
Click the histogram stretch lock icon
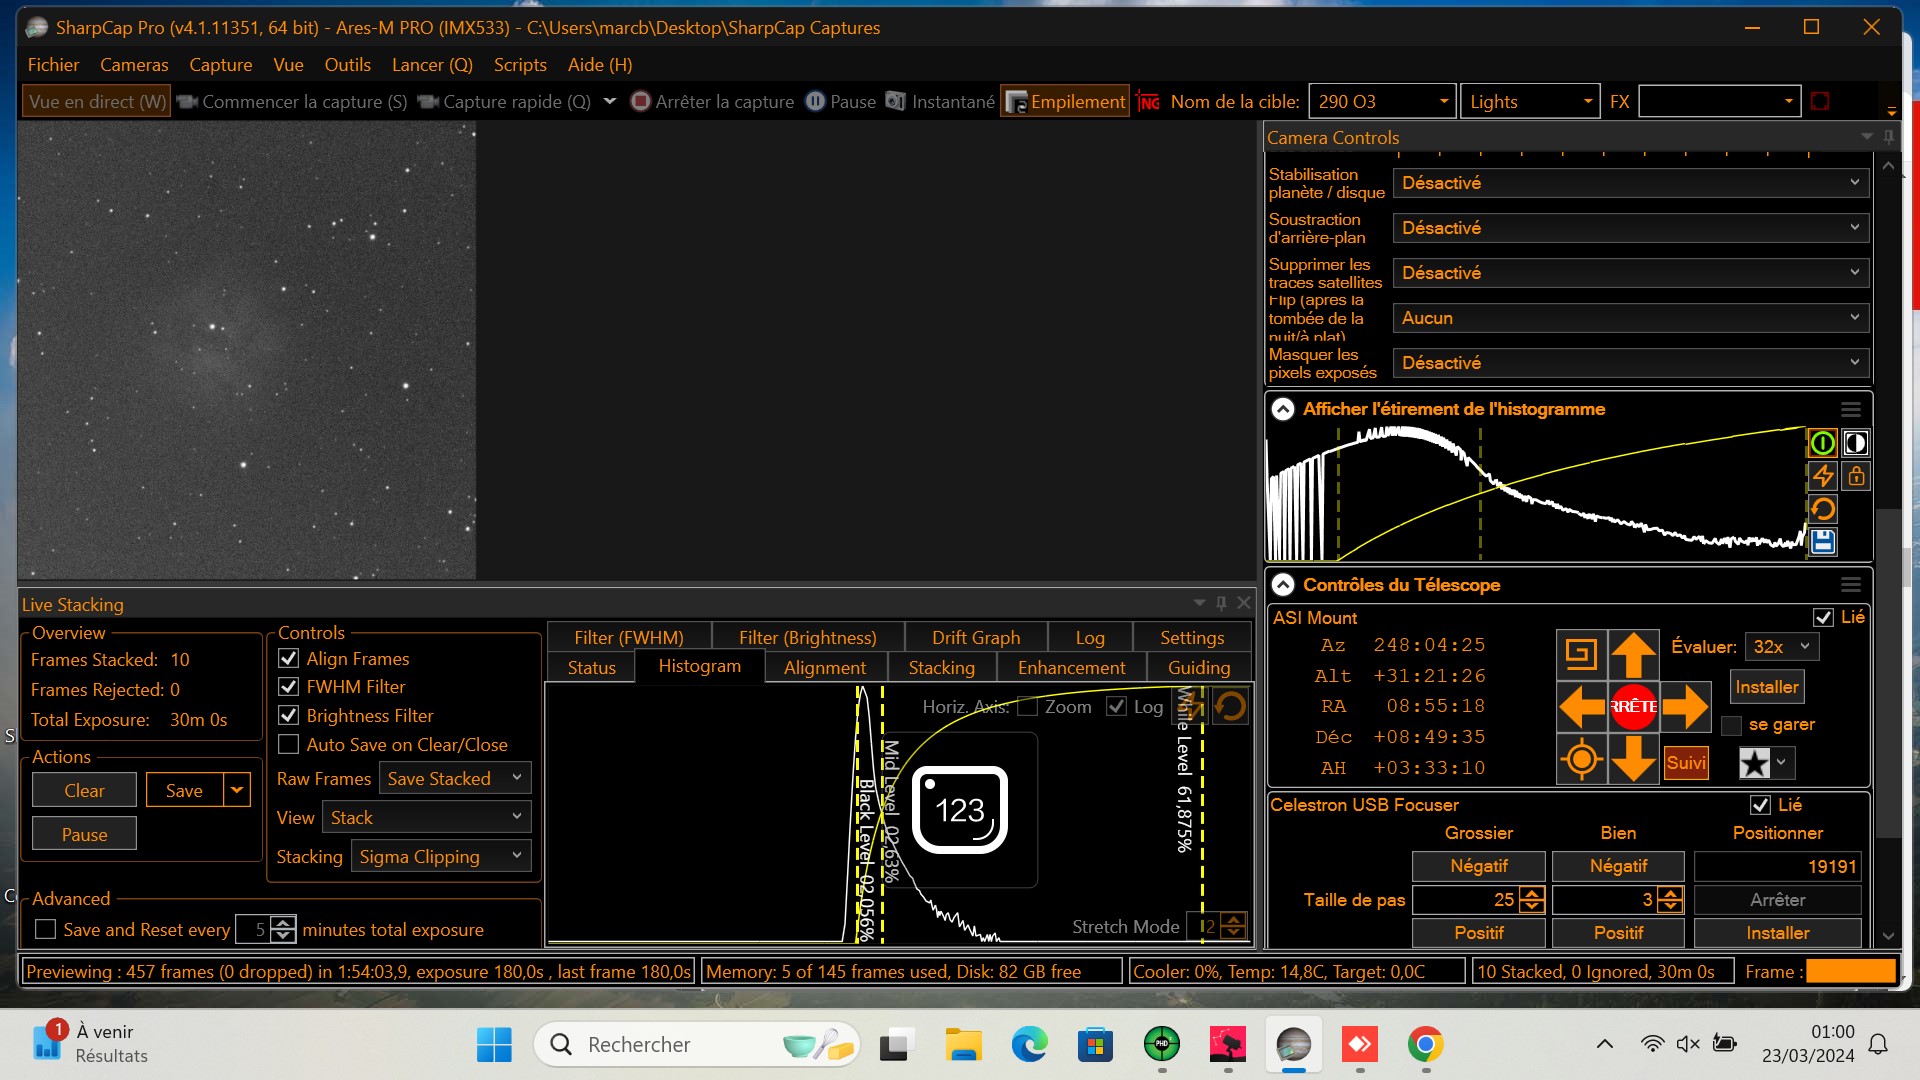tap(1856, 476)
